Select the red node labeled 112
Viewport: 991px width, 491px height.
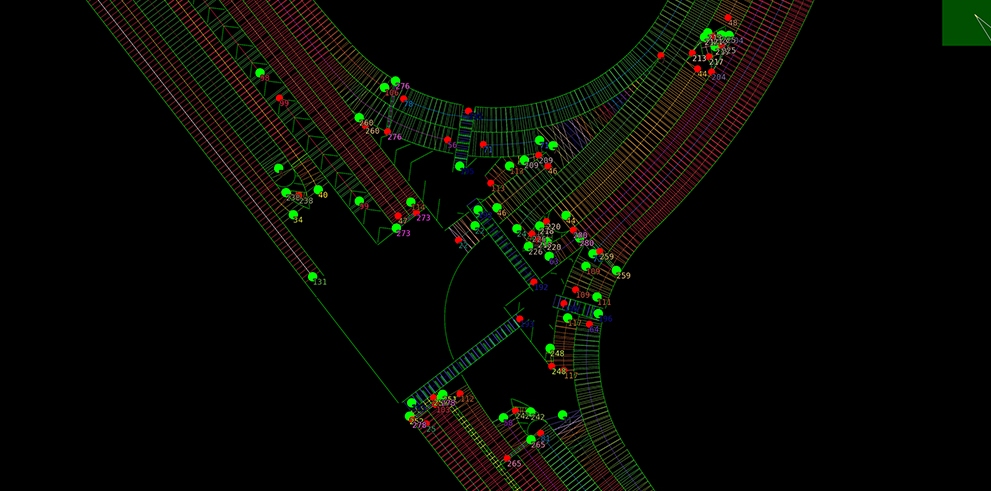460,394
